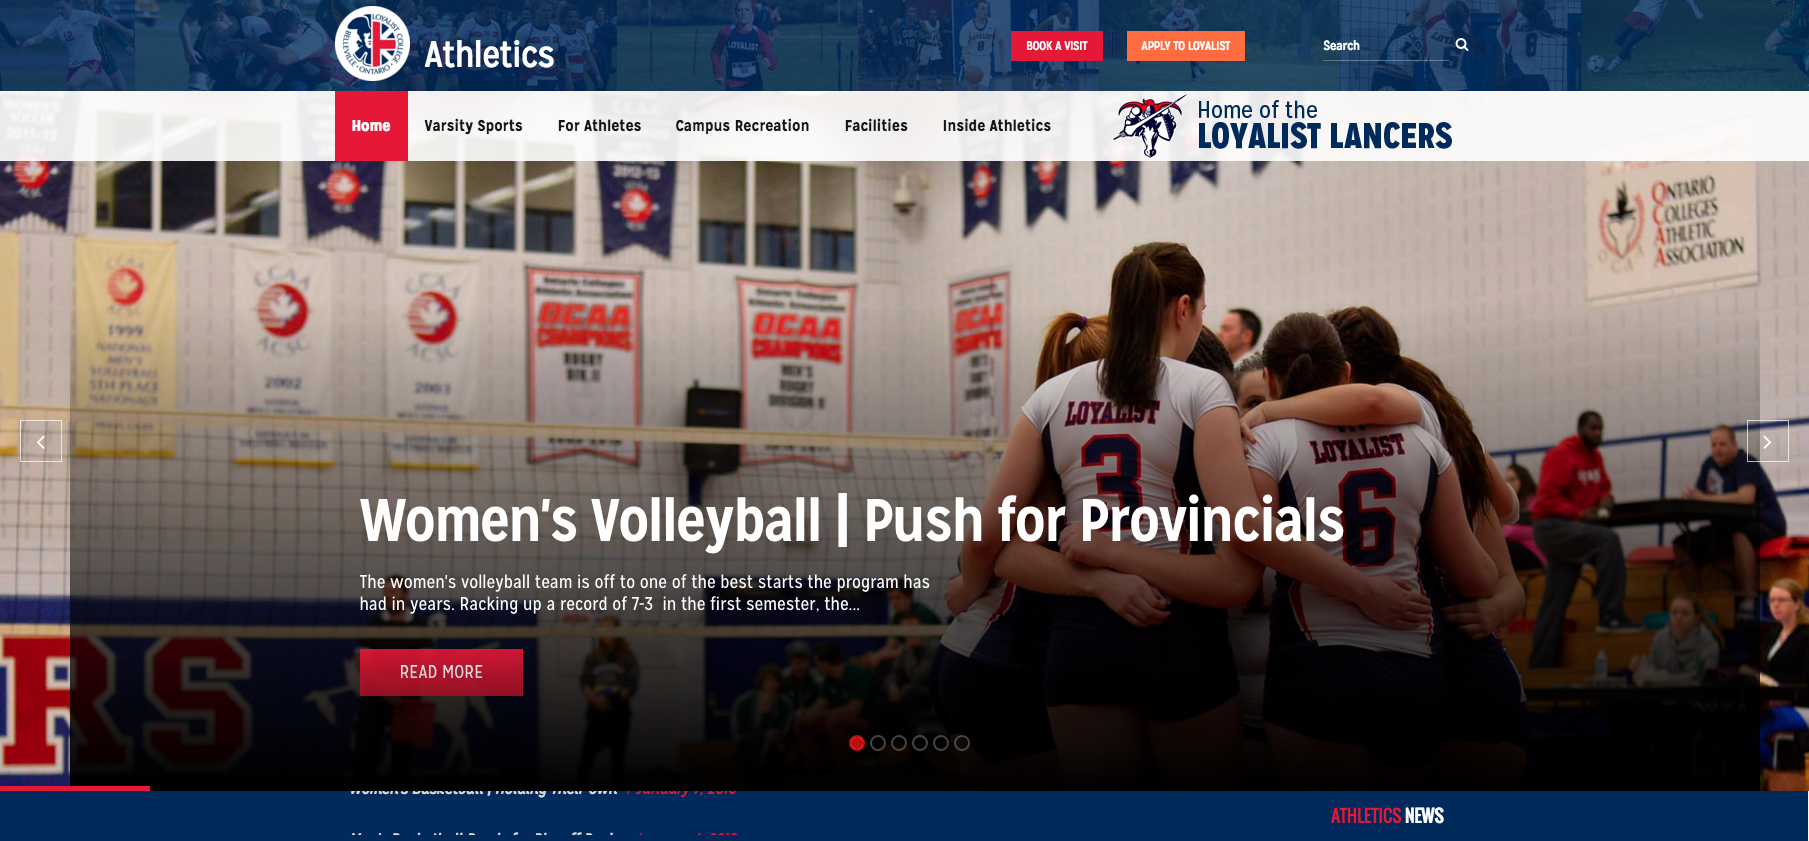Jump to the sixth carousel dot
Viewport: 1809px width, 841px height.
pyautogui.click(x=962, y=743)
